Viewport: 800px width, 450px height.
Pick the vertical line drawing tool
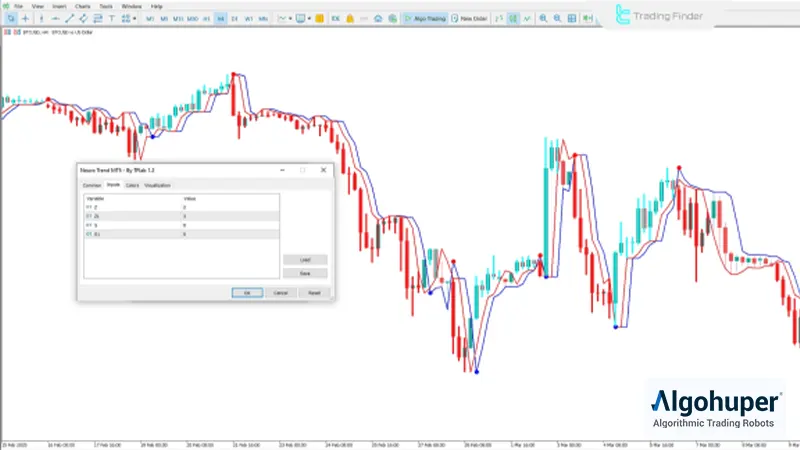[41, 19]
